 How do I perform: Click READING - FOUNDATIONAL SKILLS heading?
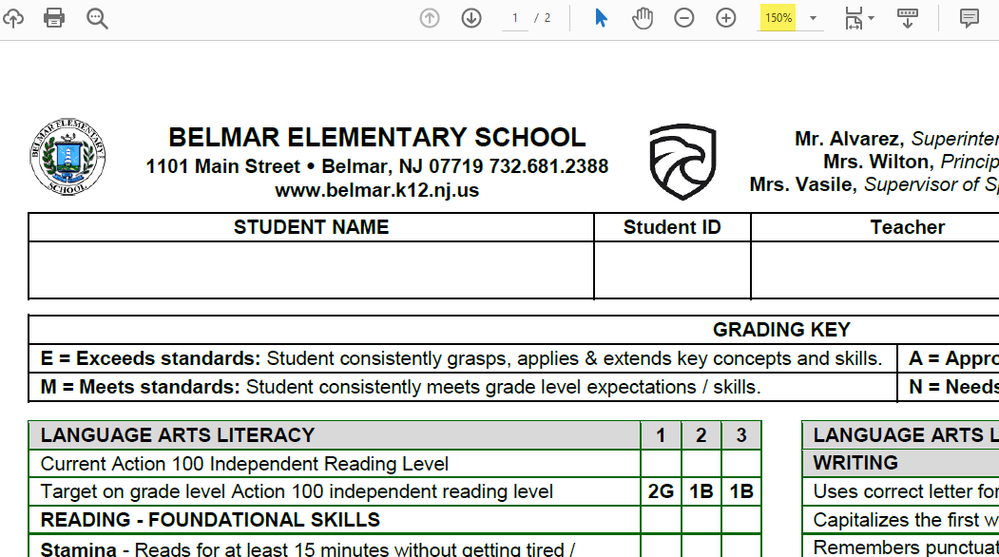coord(210,520)
